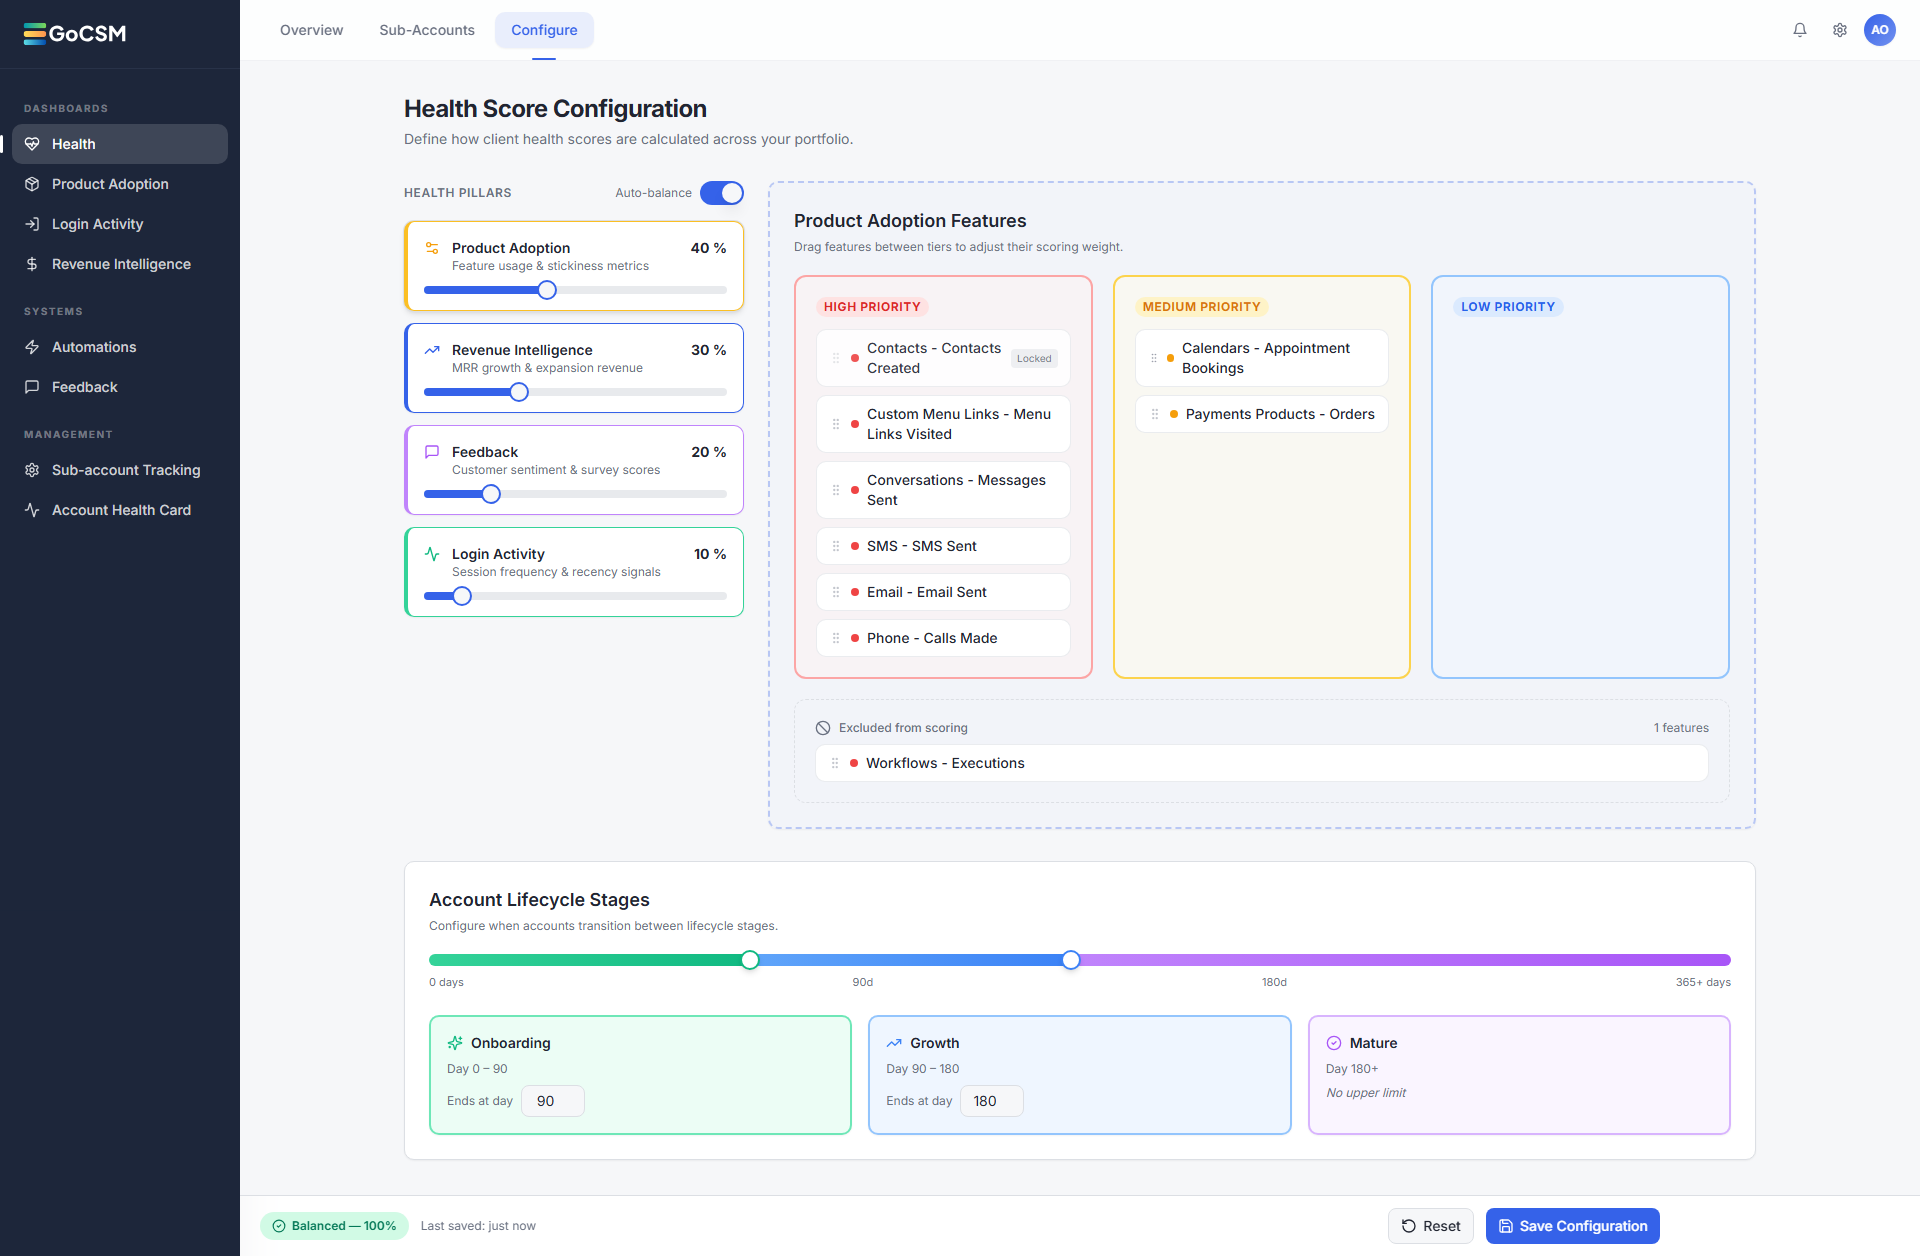Click the Save Configuration button
The image size is (1920, 1256).
click(x=1573, y=1226)
